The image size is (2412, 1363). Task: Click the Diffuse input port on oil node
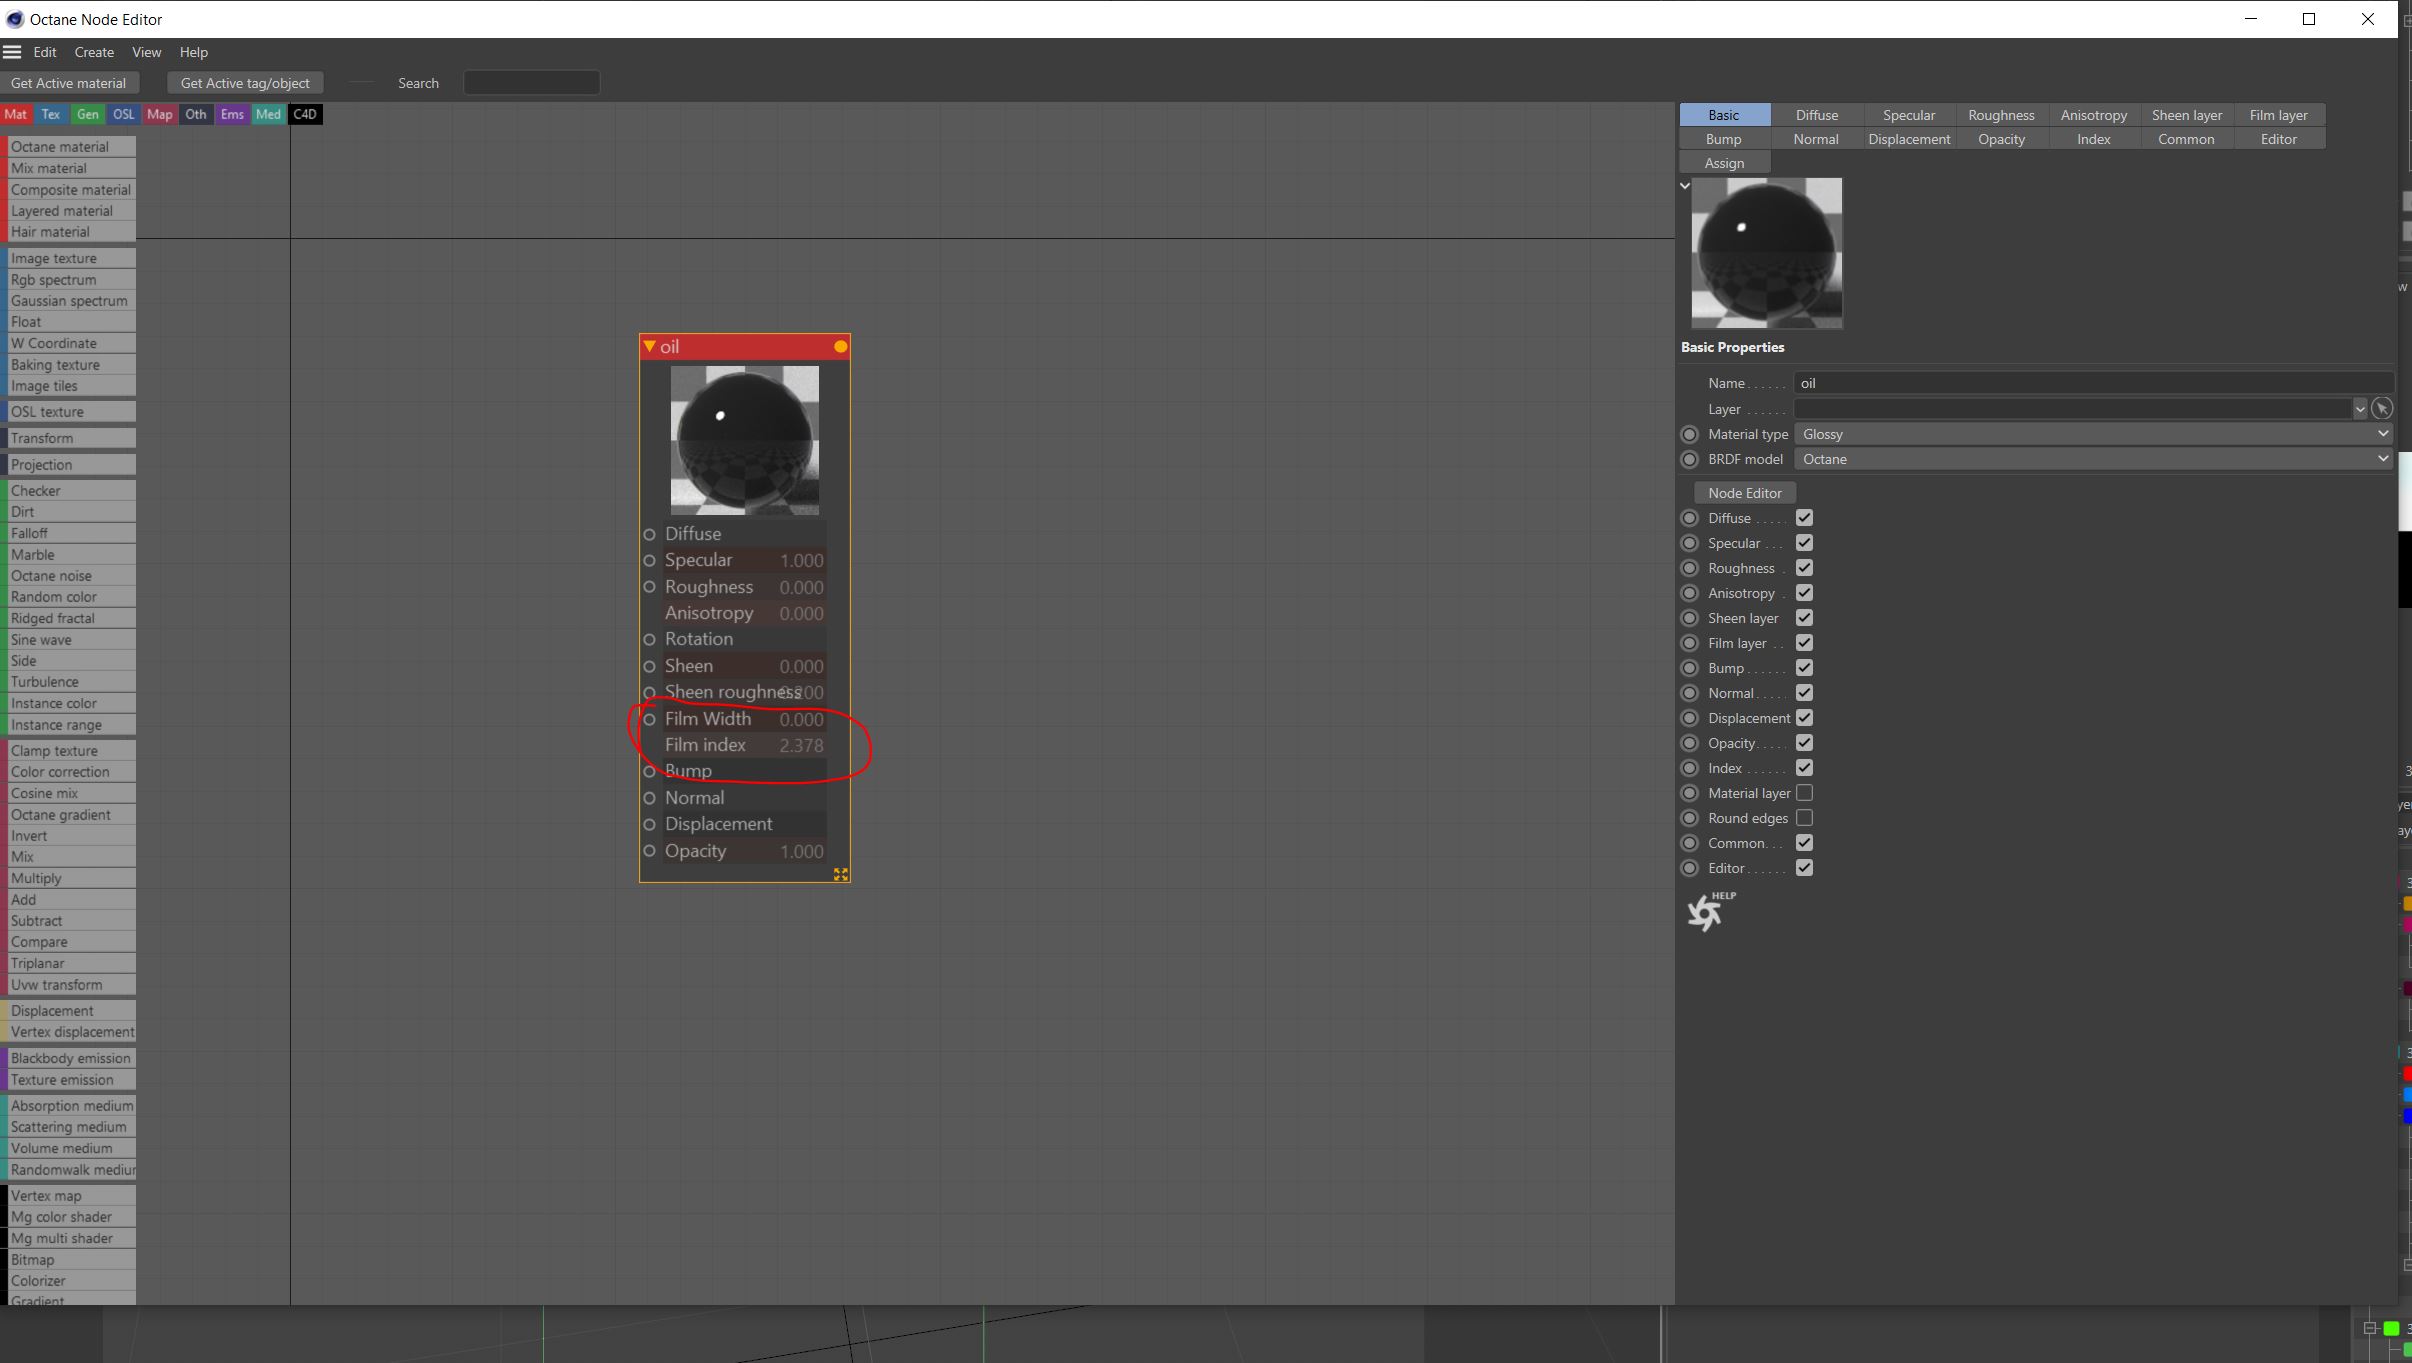pyautogui.click(x=649, y=534)
